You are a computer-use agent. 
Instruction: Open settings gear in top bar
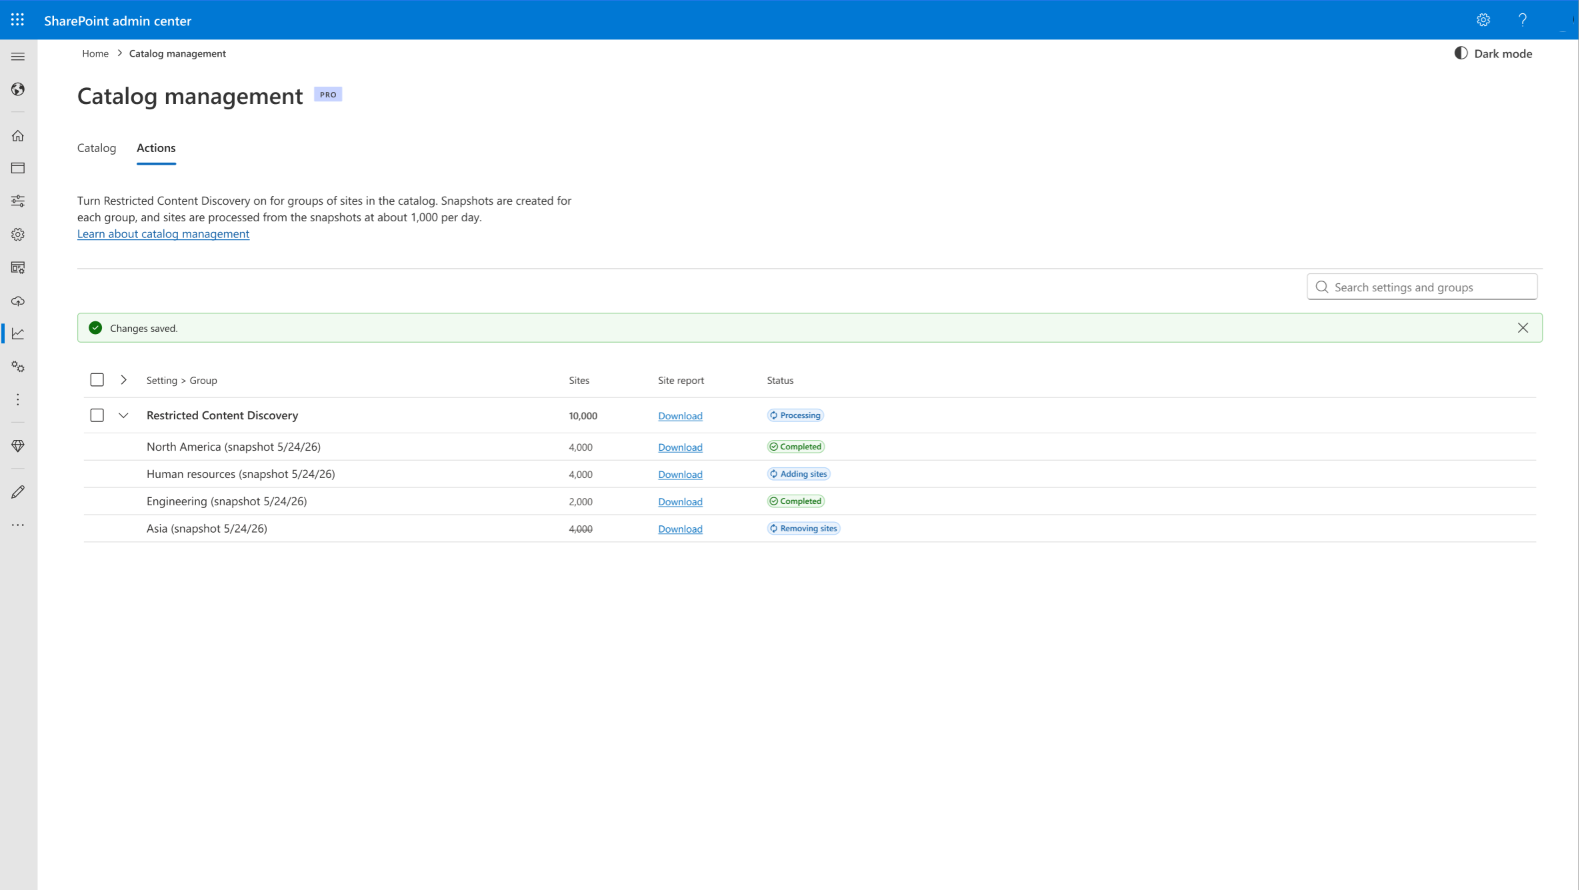pyautogui.click(x=1483, y=20)
